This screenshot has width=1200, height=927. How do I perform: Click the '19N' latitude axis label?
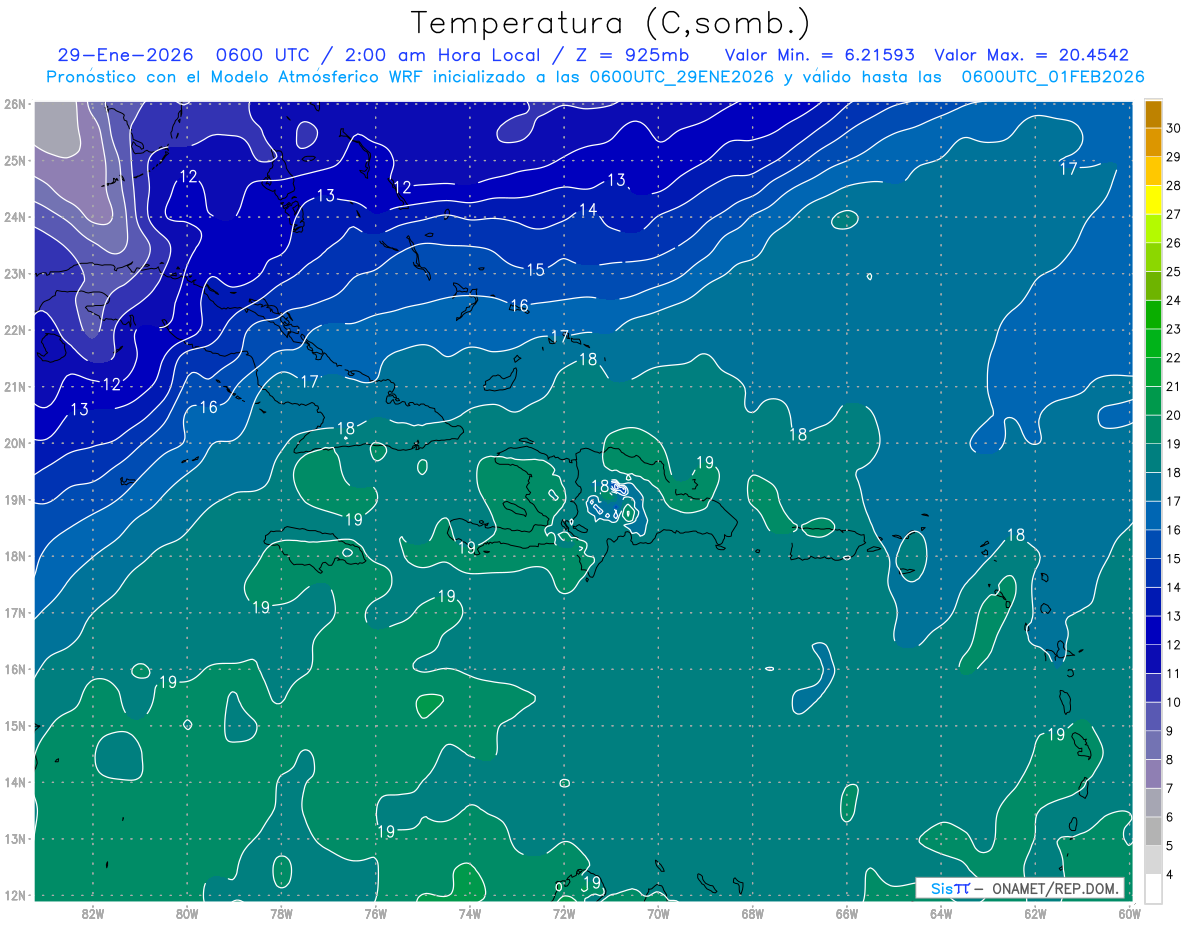point(14,499)
